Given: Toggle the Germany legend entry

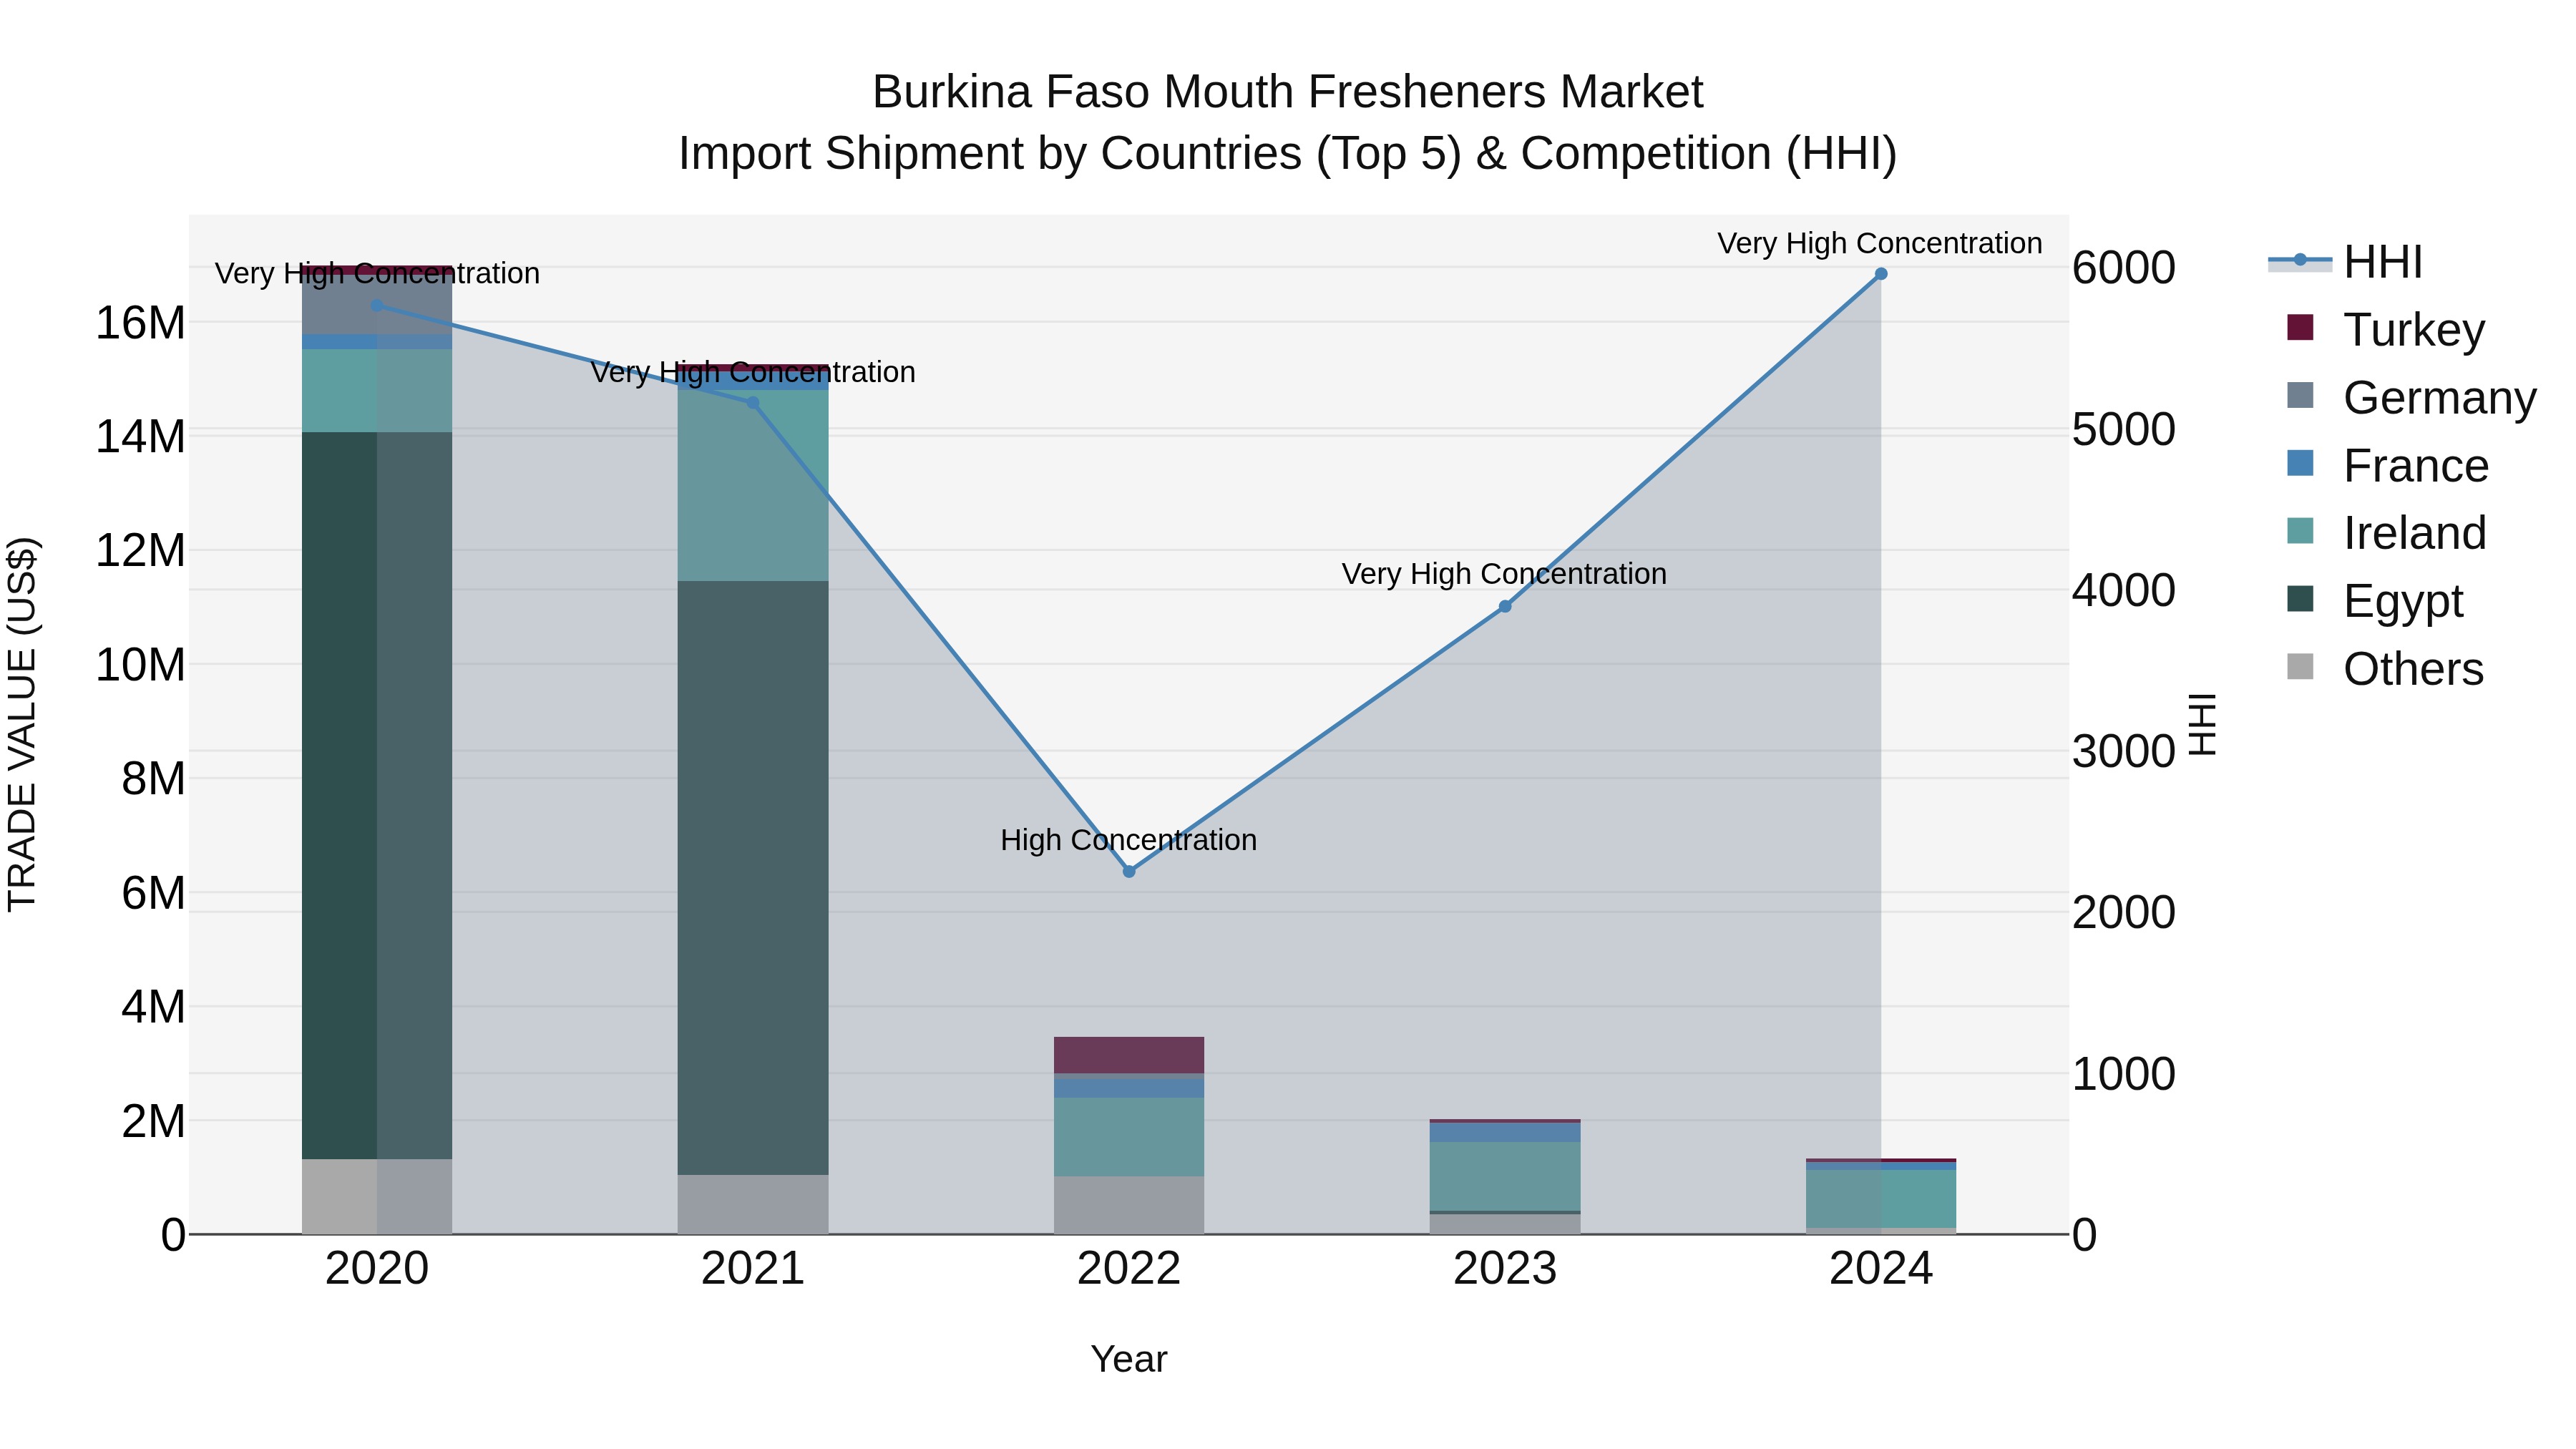Looking at the screenshot, I should [x=2411, y=397].
